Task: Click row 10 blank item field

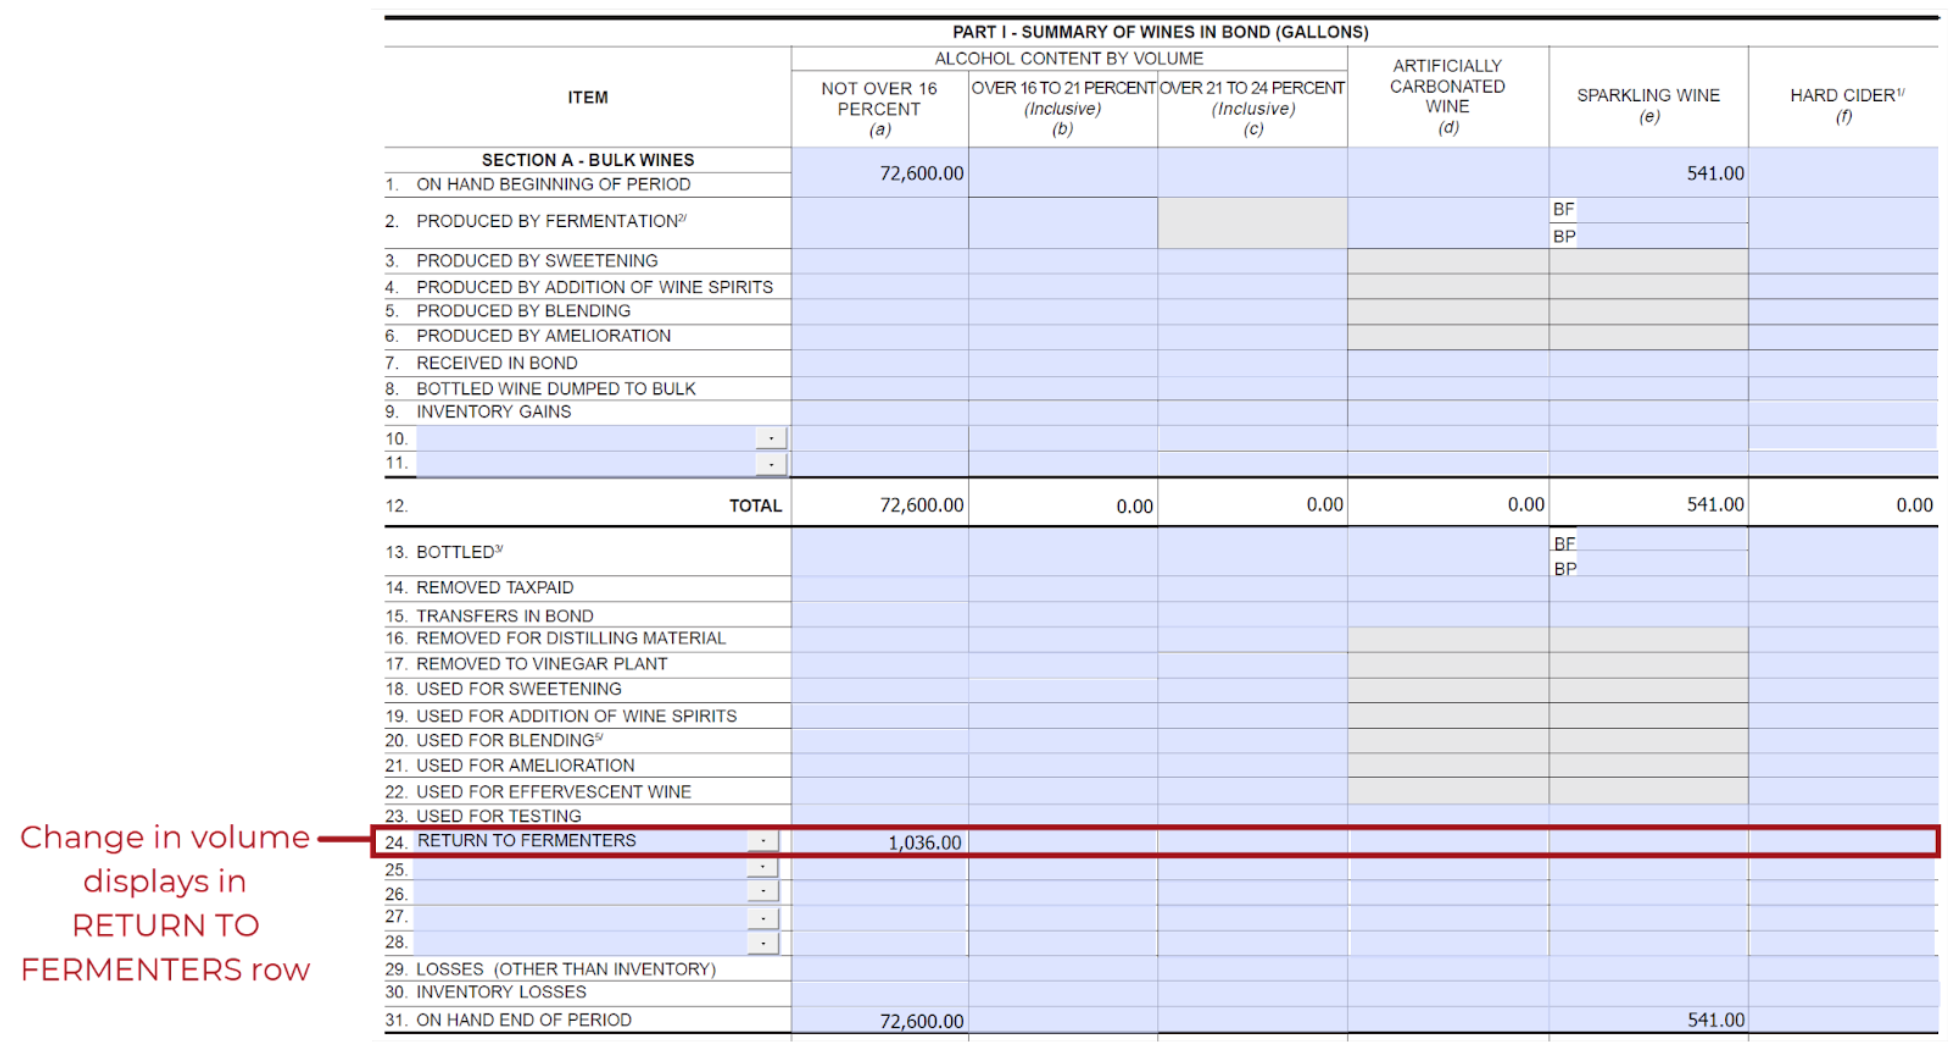Action: pyautogui.click(x=586, y=438)
